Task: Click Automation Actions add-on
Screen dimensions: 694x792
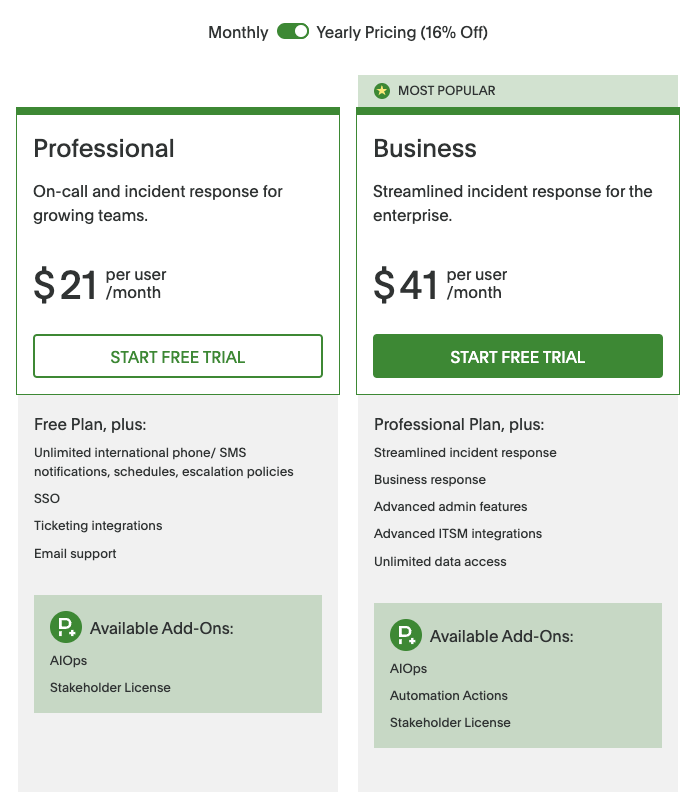Action: 449,696
